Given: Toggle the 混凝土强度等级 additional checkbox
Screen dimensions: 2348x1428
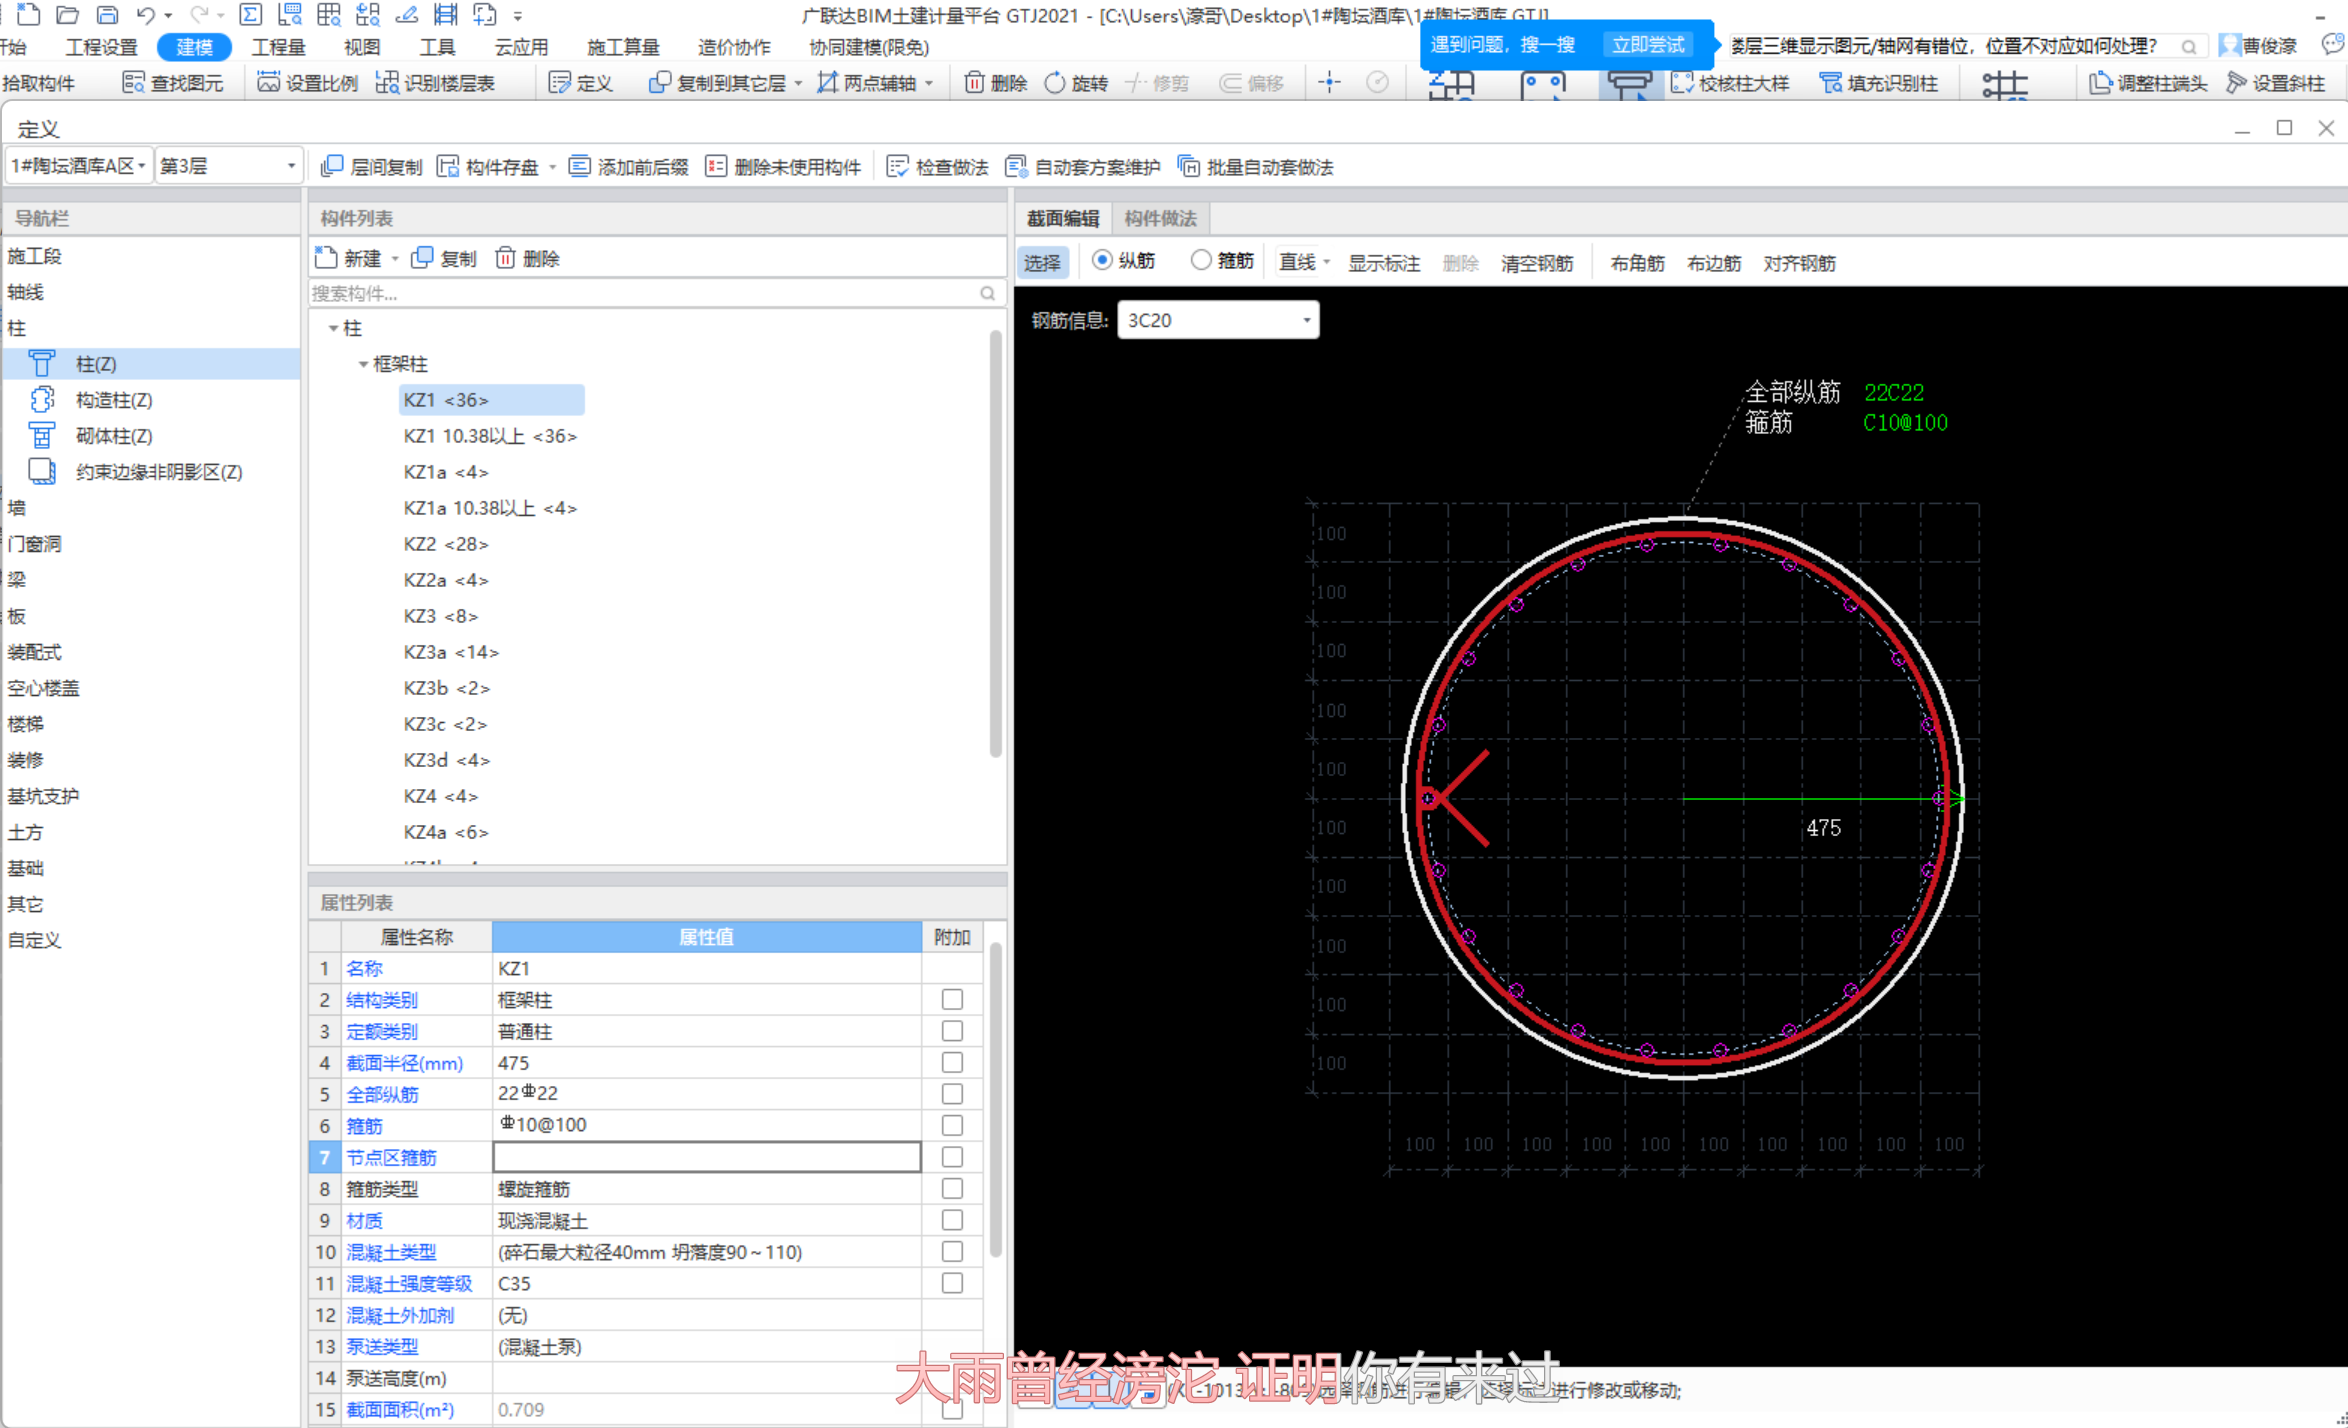Looking at the screenshot, I should [952, 1283].
